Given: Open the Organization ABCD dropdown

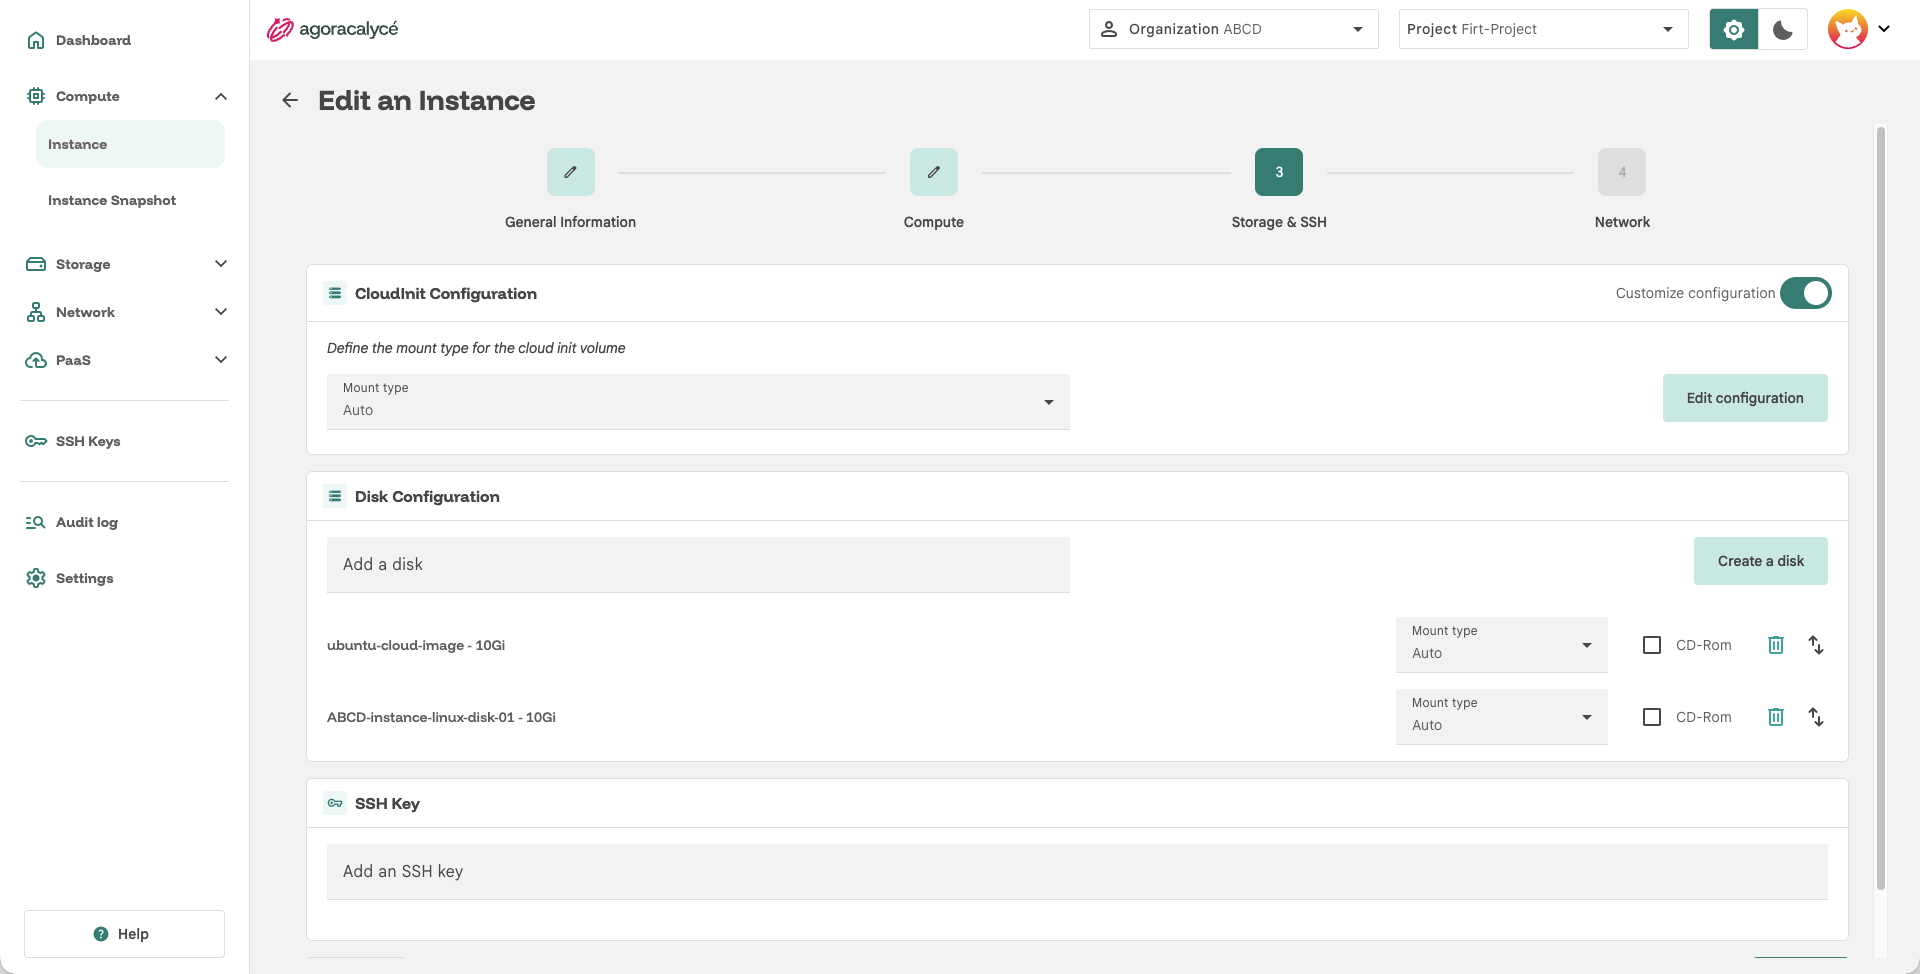Looking at the screenshot, I should click(1234, 29).
